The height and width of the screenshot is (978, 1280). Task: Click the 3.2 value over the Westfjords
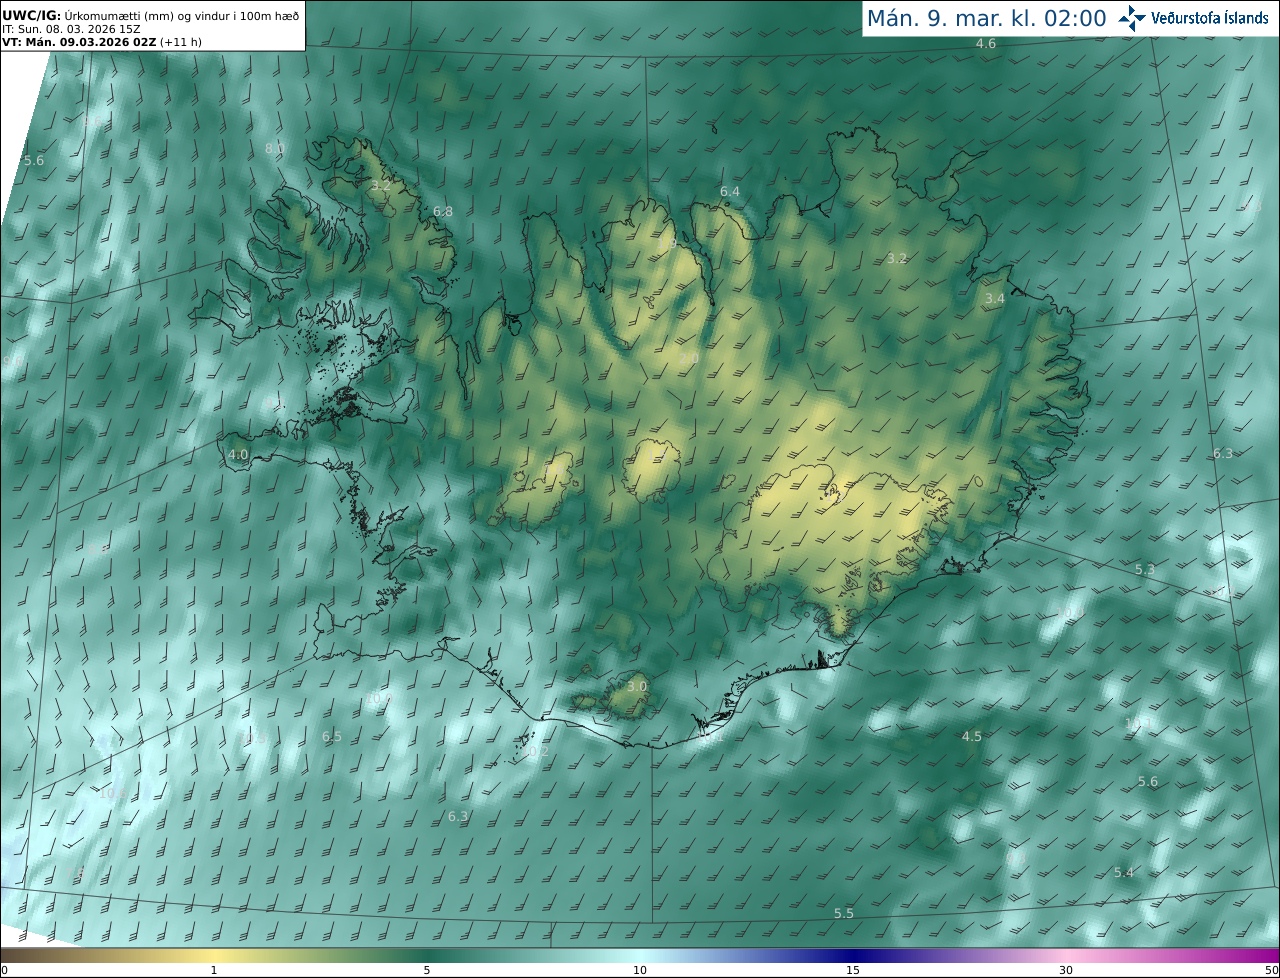(380, 186)
